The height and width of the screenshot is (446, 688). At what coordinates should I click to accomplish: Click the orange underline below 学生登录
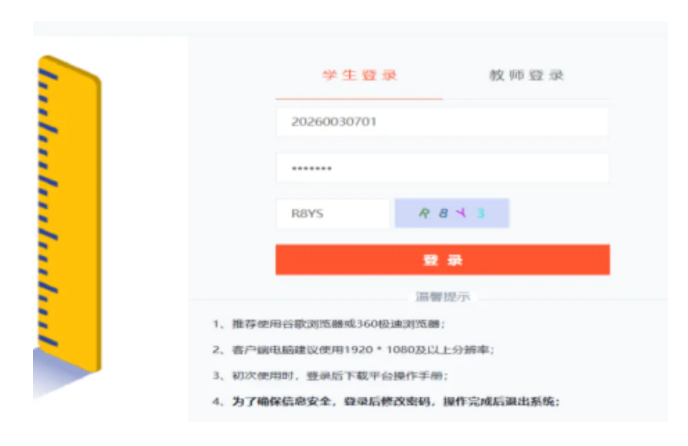359,99
